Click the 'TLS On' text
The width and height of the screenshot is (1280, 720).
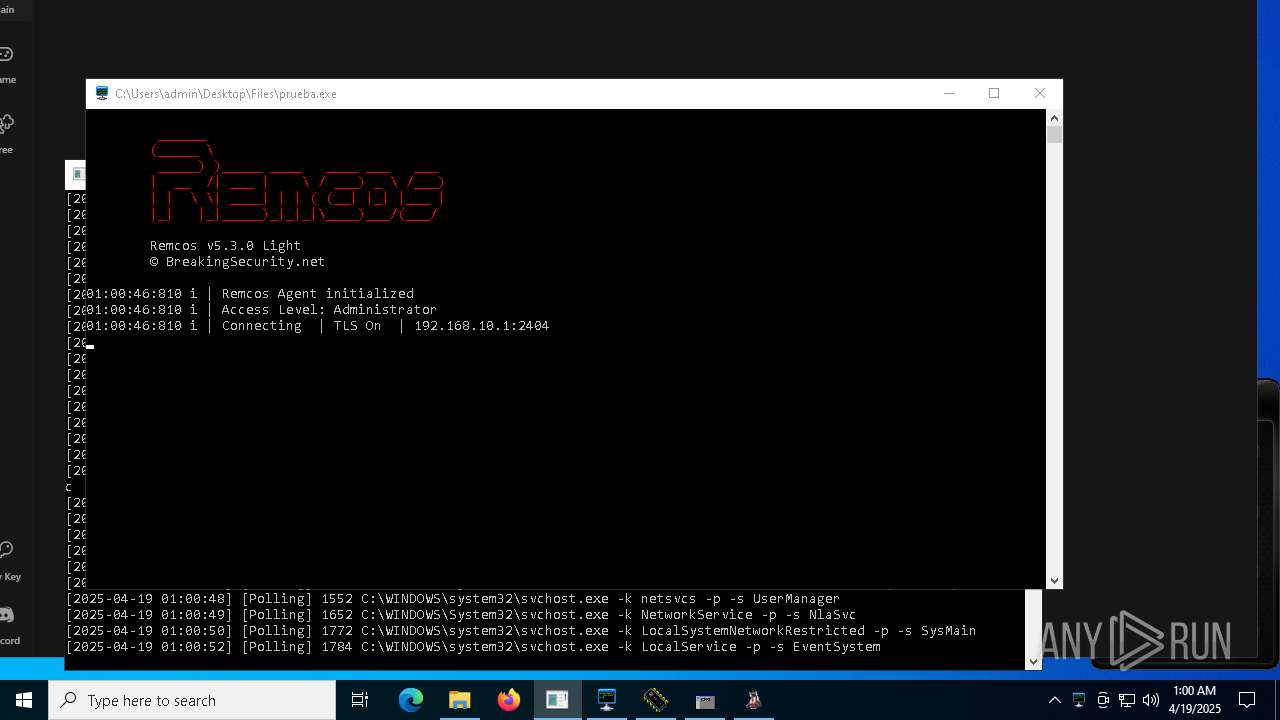coord(357,325)
